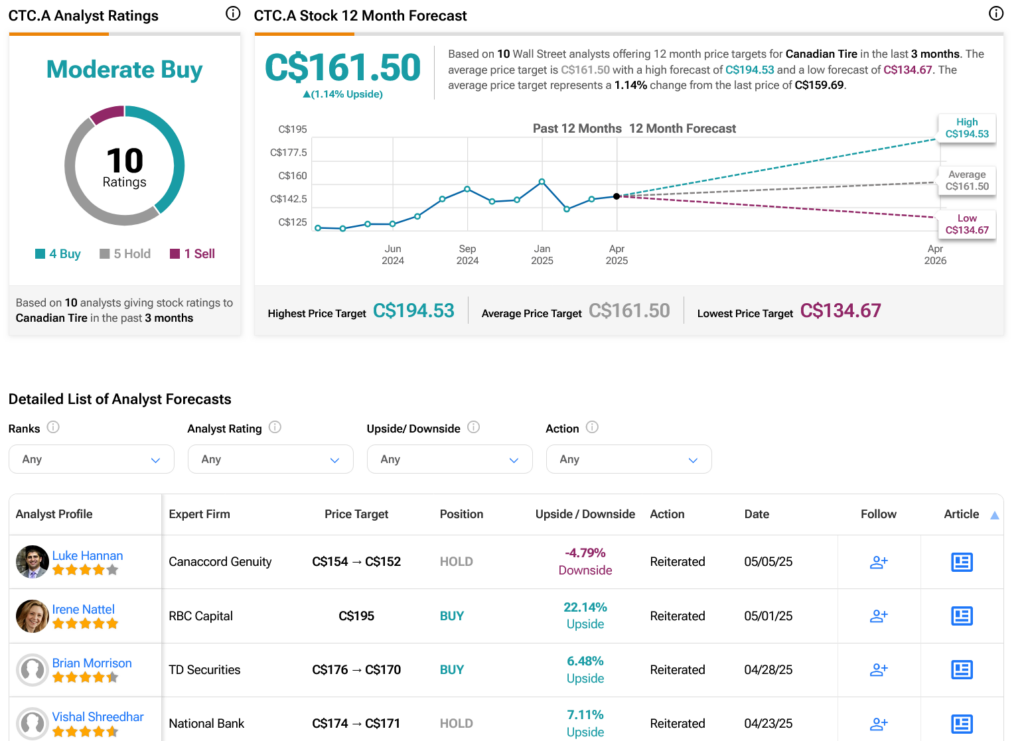Show Ranks filter info tooltip icon
The width and height of the screenshot is (1024, 741).
coord(54,428)
